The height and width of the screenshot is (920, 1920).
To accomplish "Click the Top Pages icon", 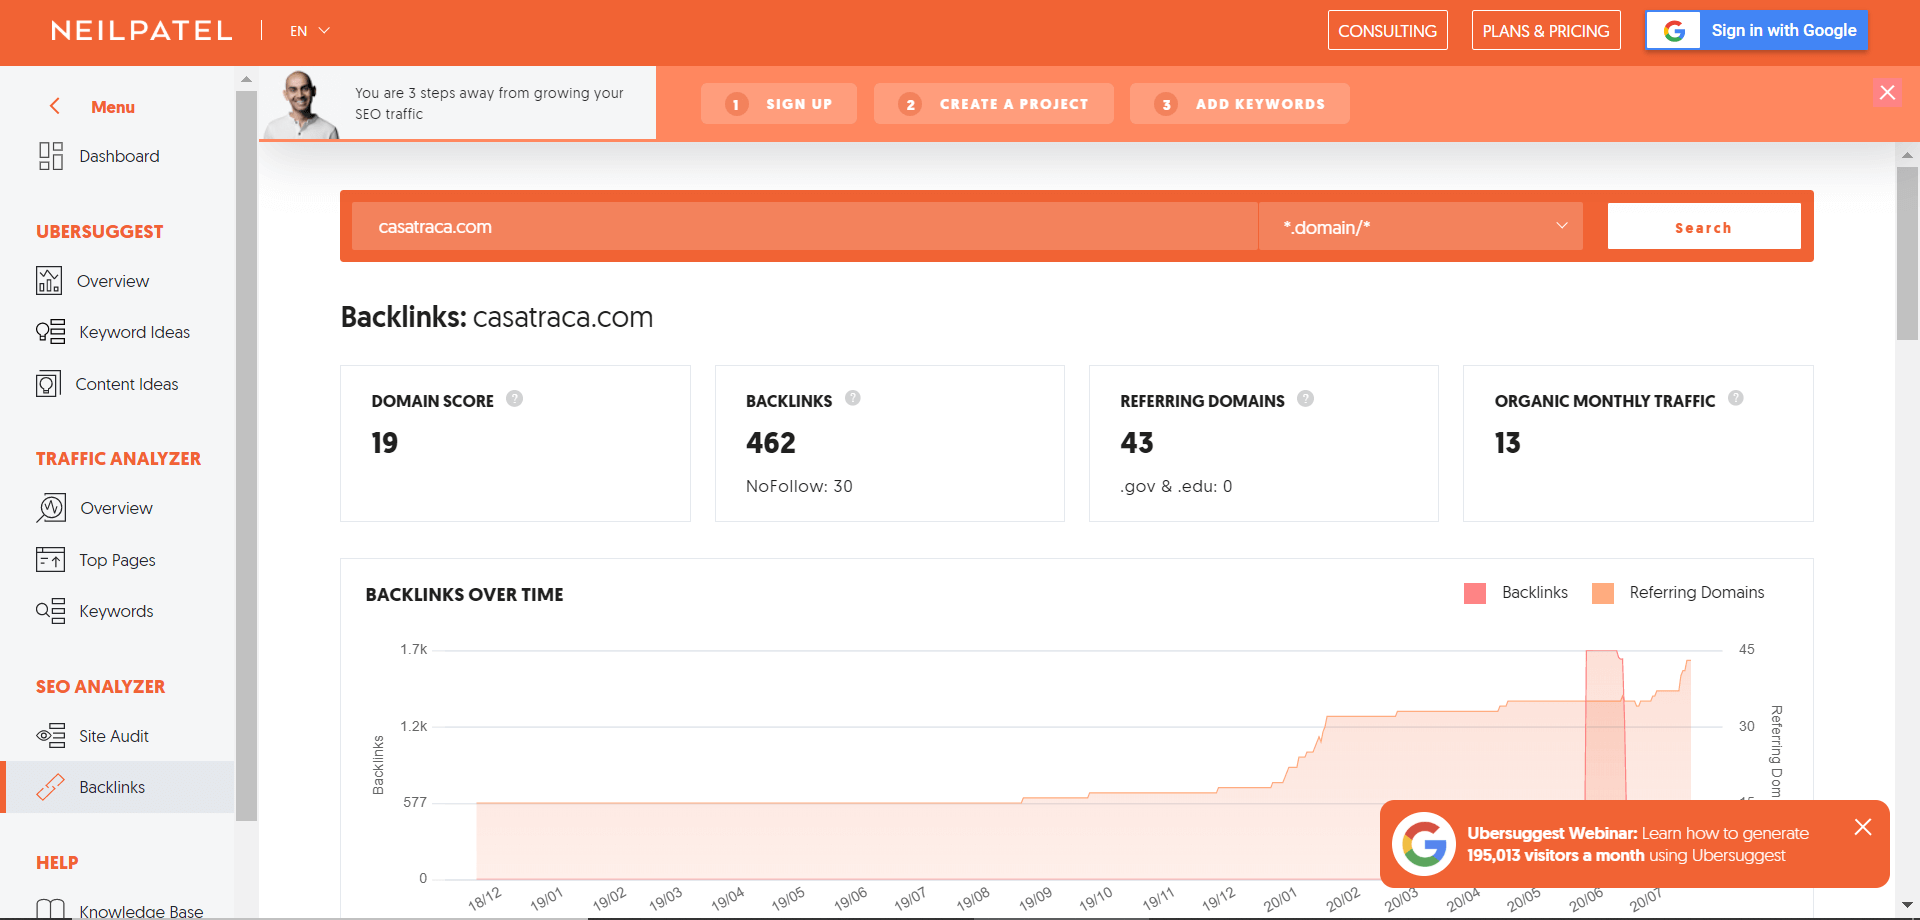I will click(51, 559).
